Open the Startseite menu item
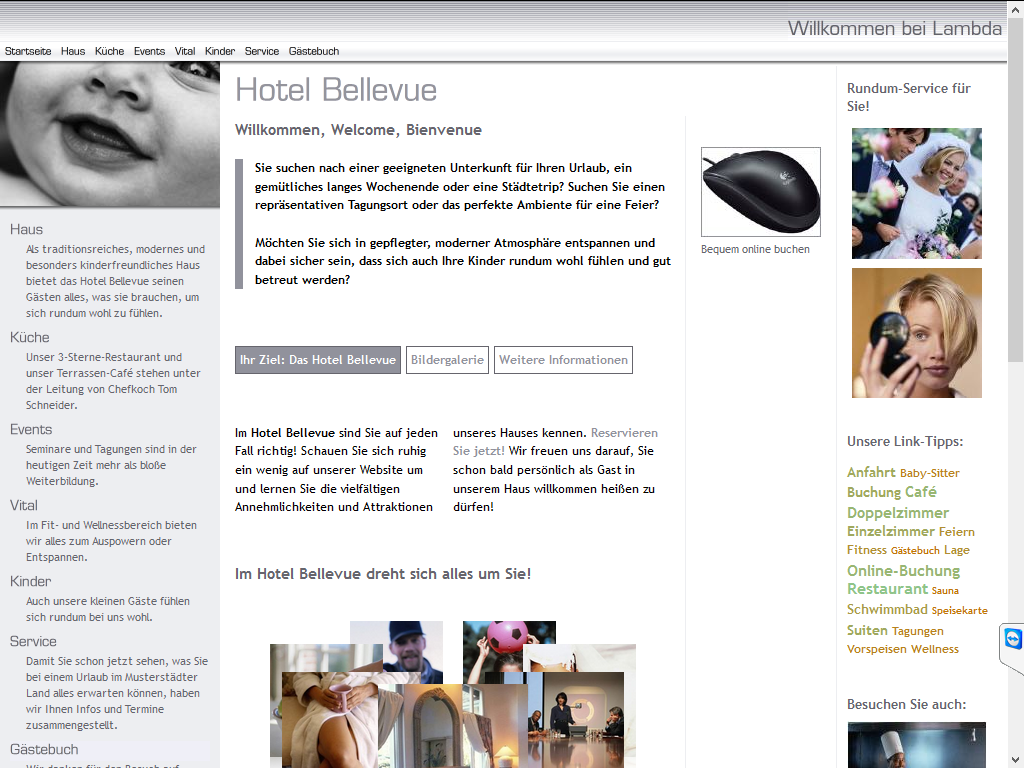The width and height of the screenshot is (1024, 768). [x=28, y=51]
